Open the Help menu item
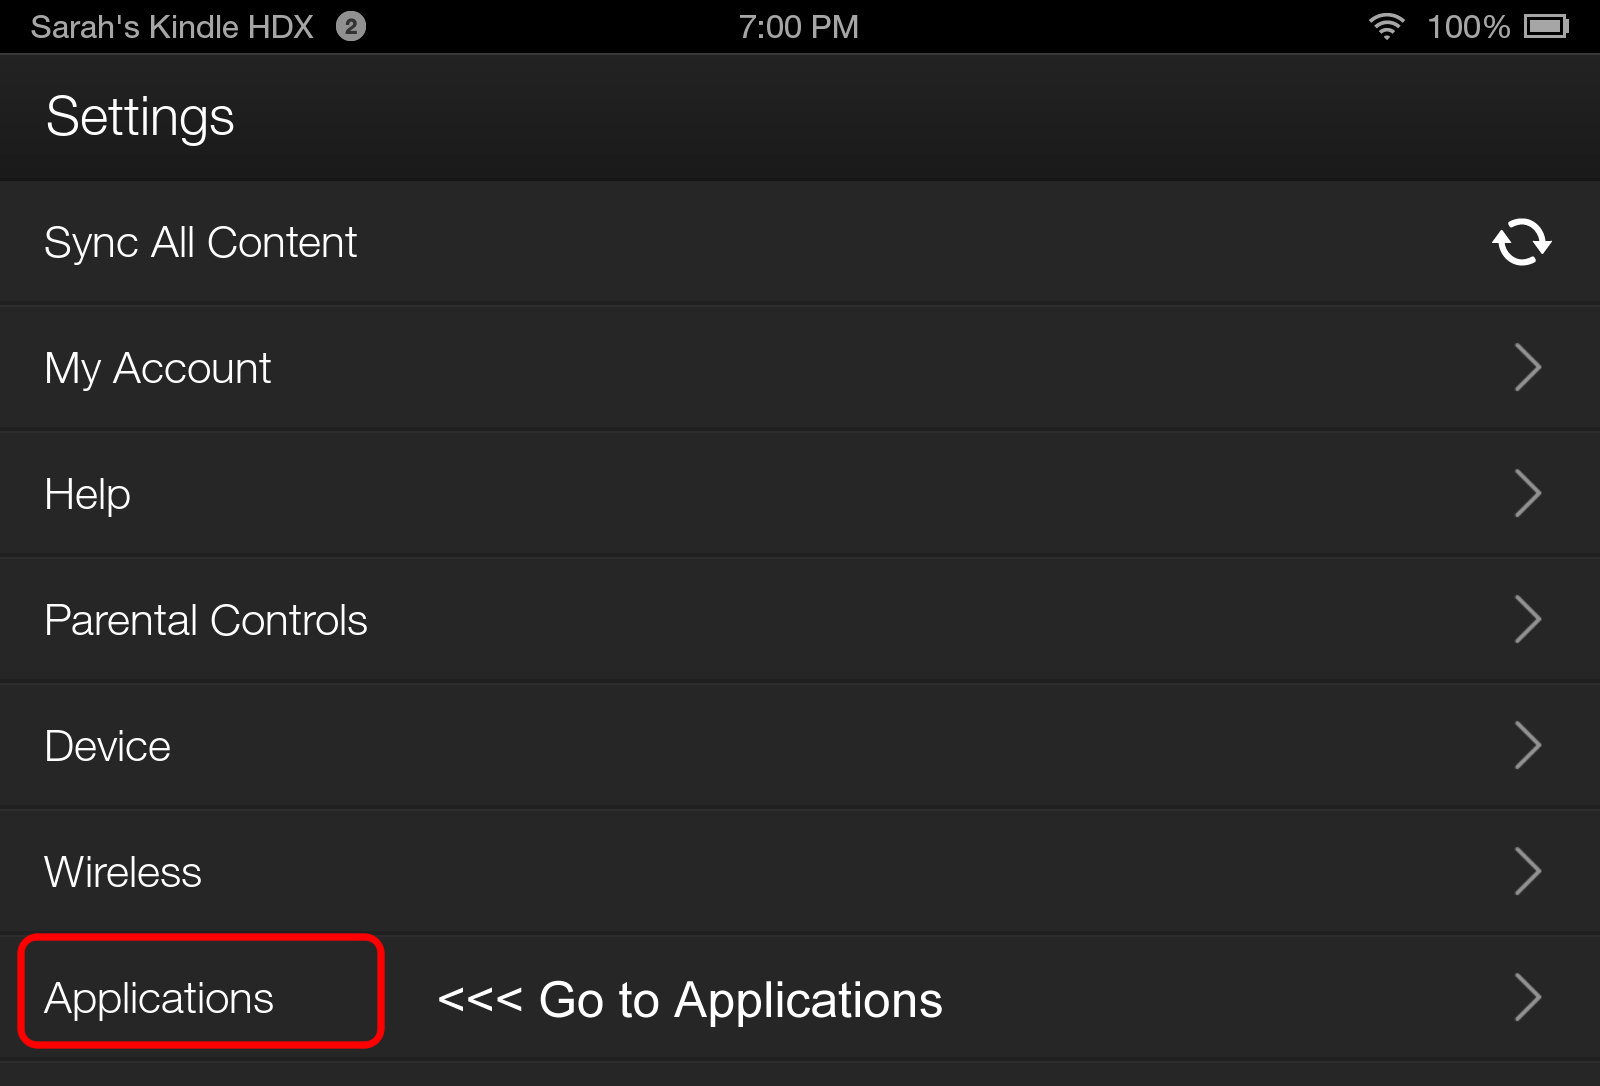 tap(800, 494)
